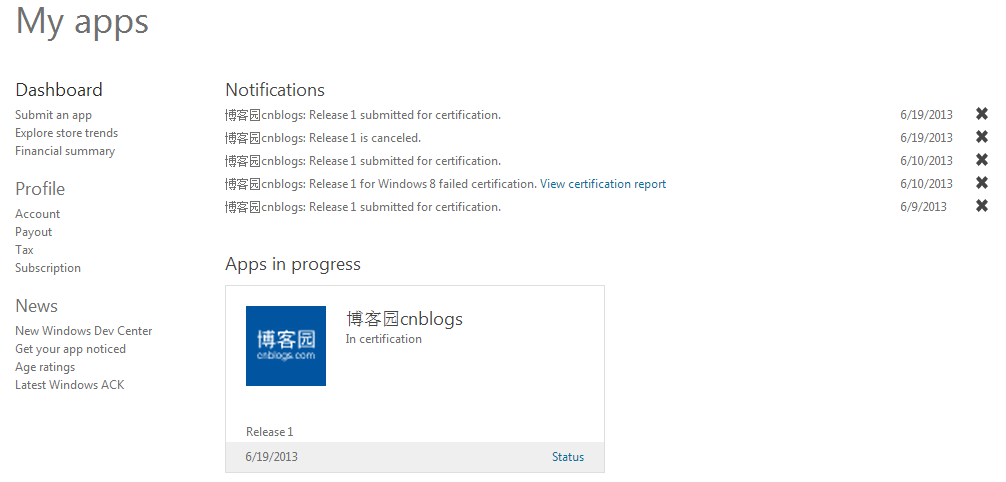Screen dimensions: 1006x482
Task: Dismiss the 6/9/2013 notification
Action: point(982,206)
